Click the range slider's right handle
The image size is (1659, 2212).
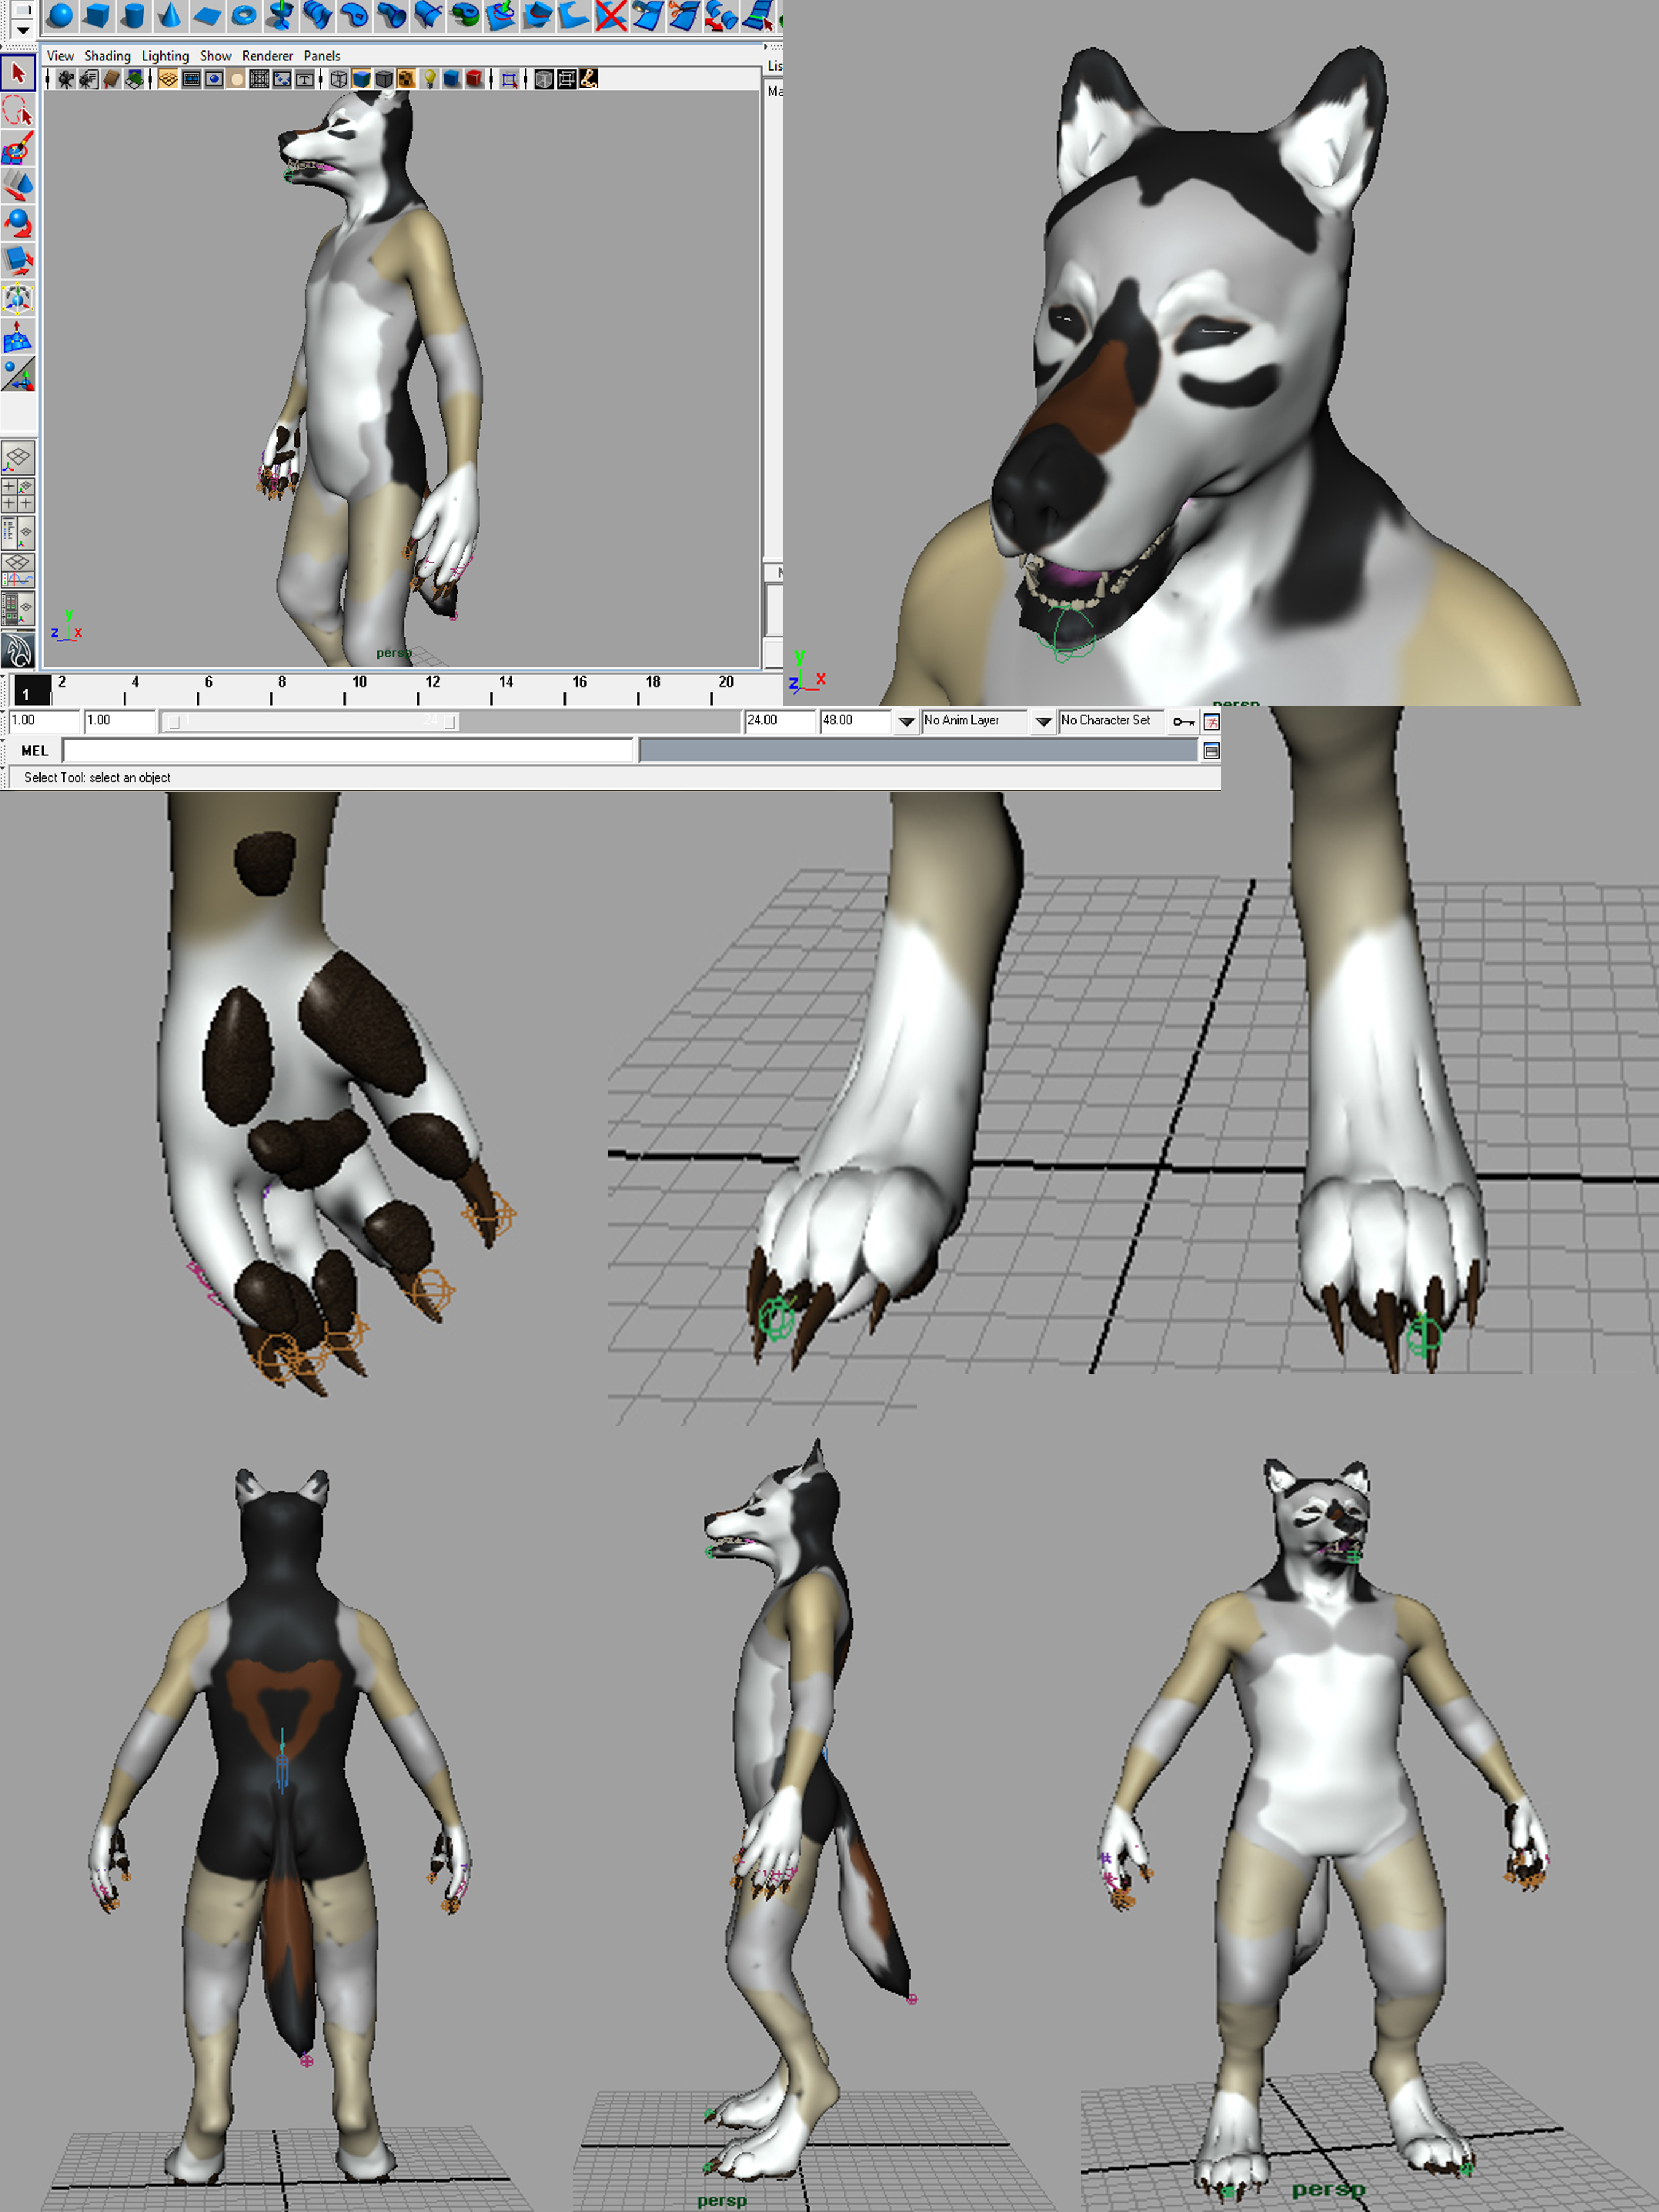tap(450, 722)
